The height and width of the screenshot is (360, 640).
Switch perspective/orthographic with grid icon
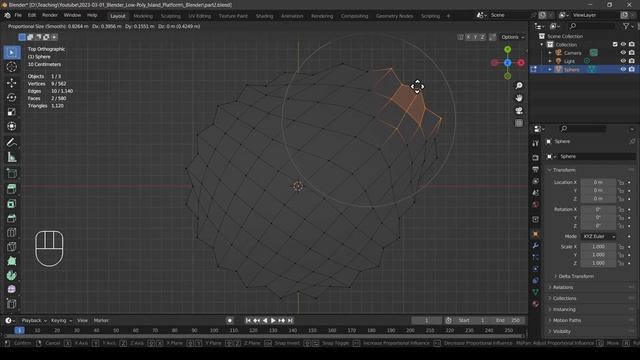click(x=519, y=123)
